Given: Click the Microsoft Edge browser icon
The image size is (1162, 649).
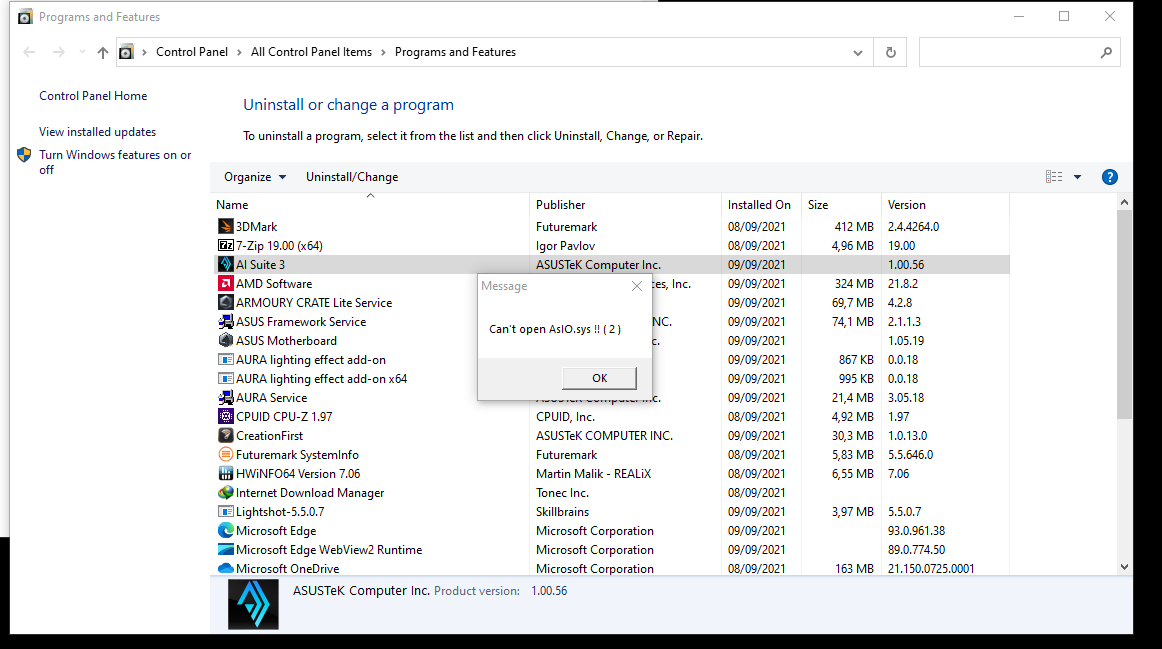Looking at the screenshot, I should [x=226, y=530].
